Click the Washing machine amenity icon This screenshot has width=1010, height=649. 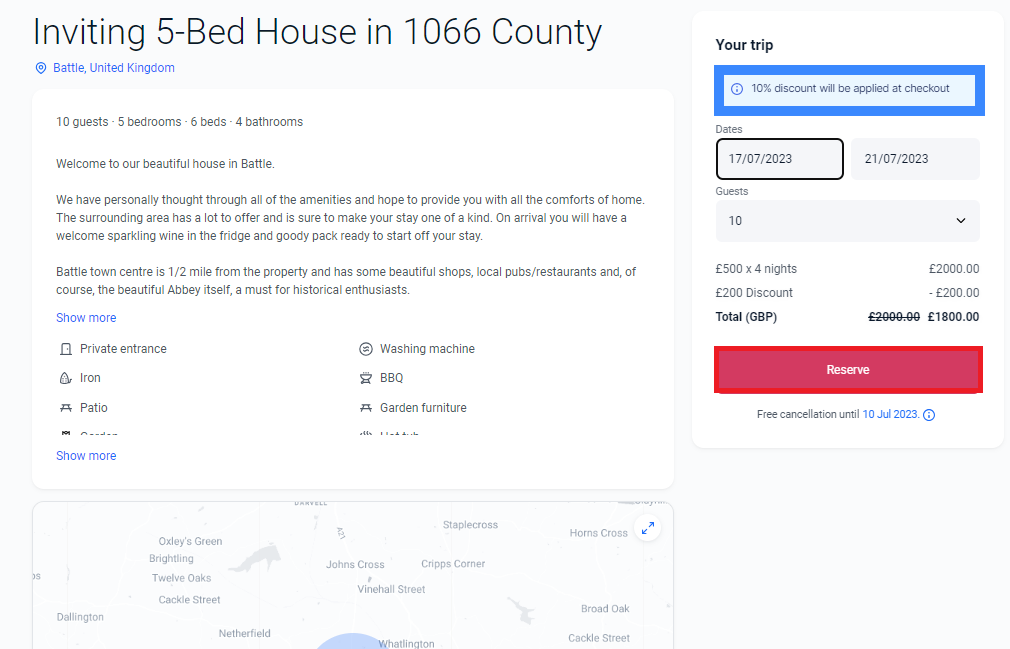[x=365, y=348]
